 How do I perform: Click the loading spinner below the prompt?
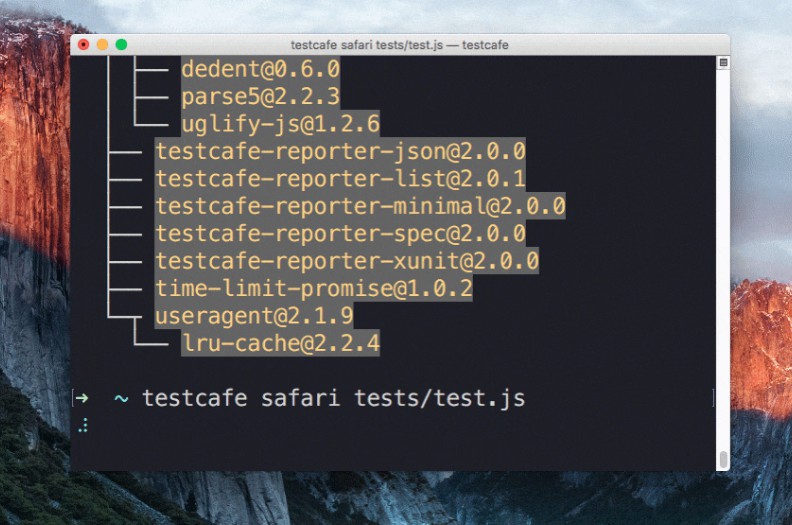click(82, 425)
